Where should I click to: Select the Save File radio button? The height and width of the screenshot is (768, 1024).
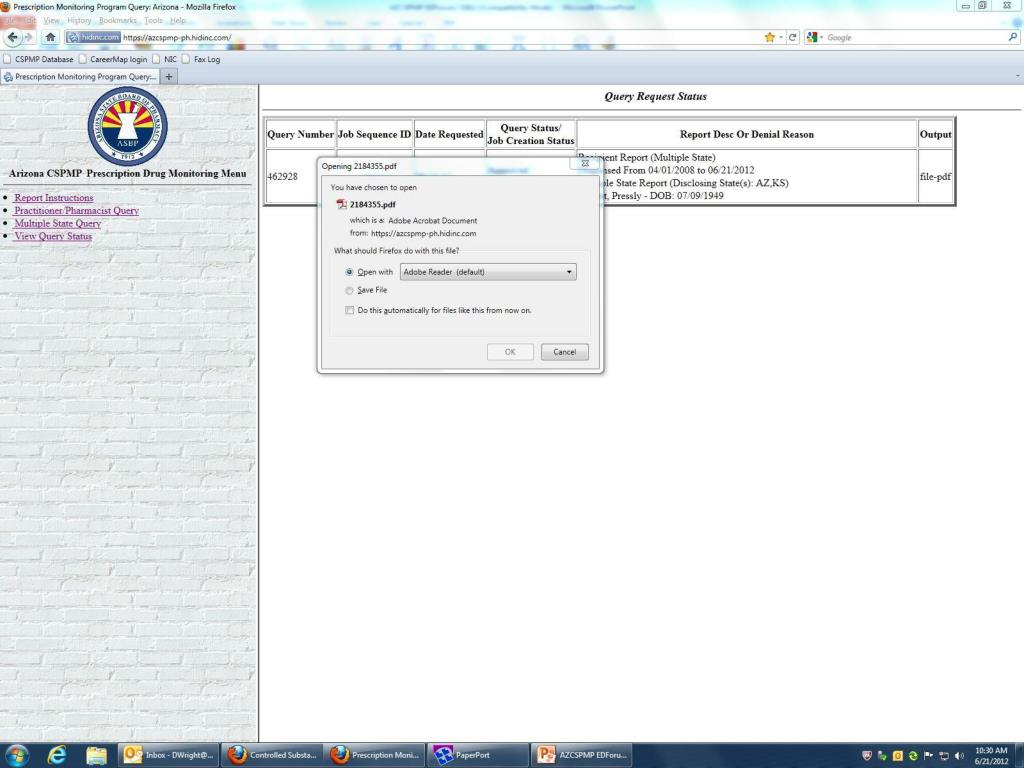point(349,290)
